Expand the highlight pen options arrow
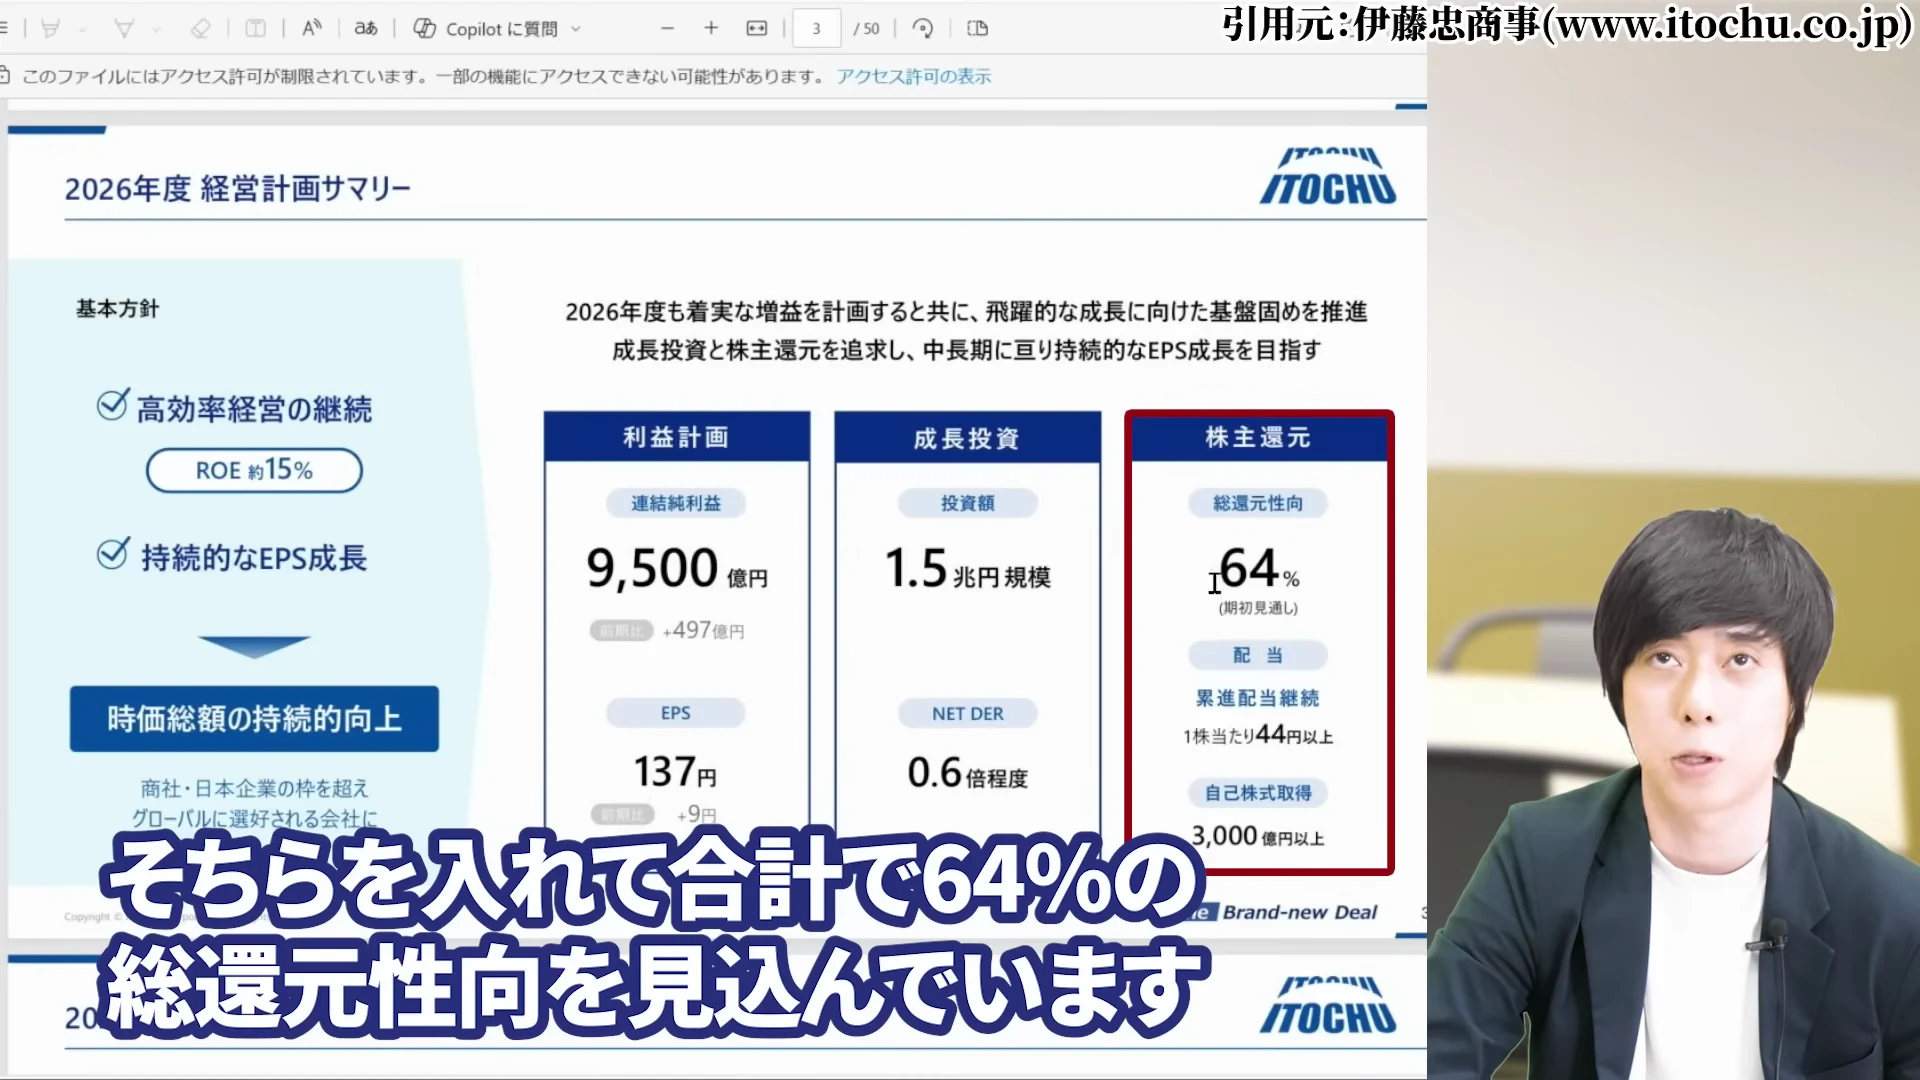Viewport: 1920px width, 1080px height. tap(83, 29)
